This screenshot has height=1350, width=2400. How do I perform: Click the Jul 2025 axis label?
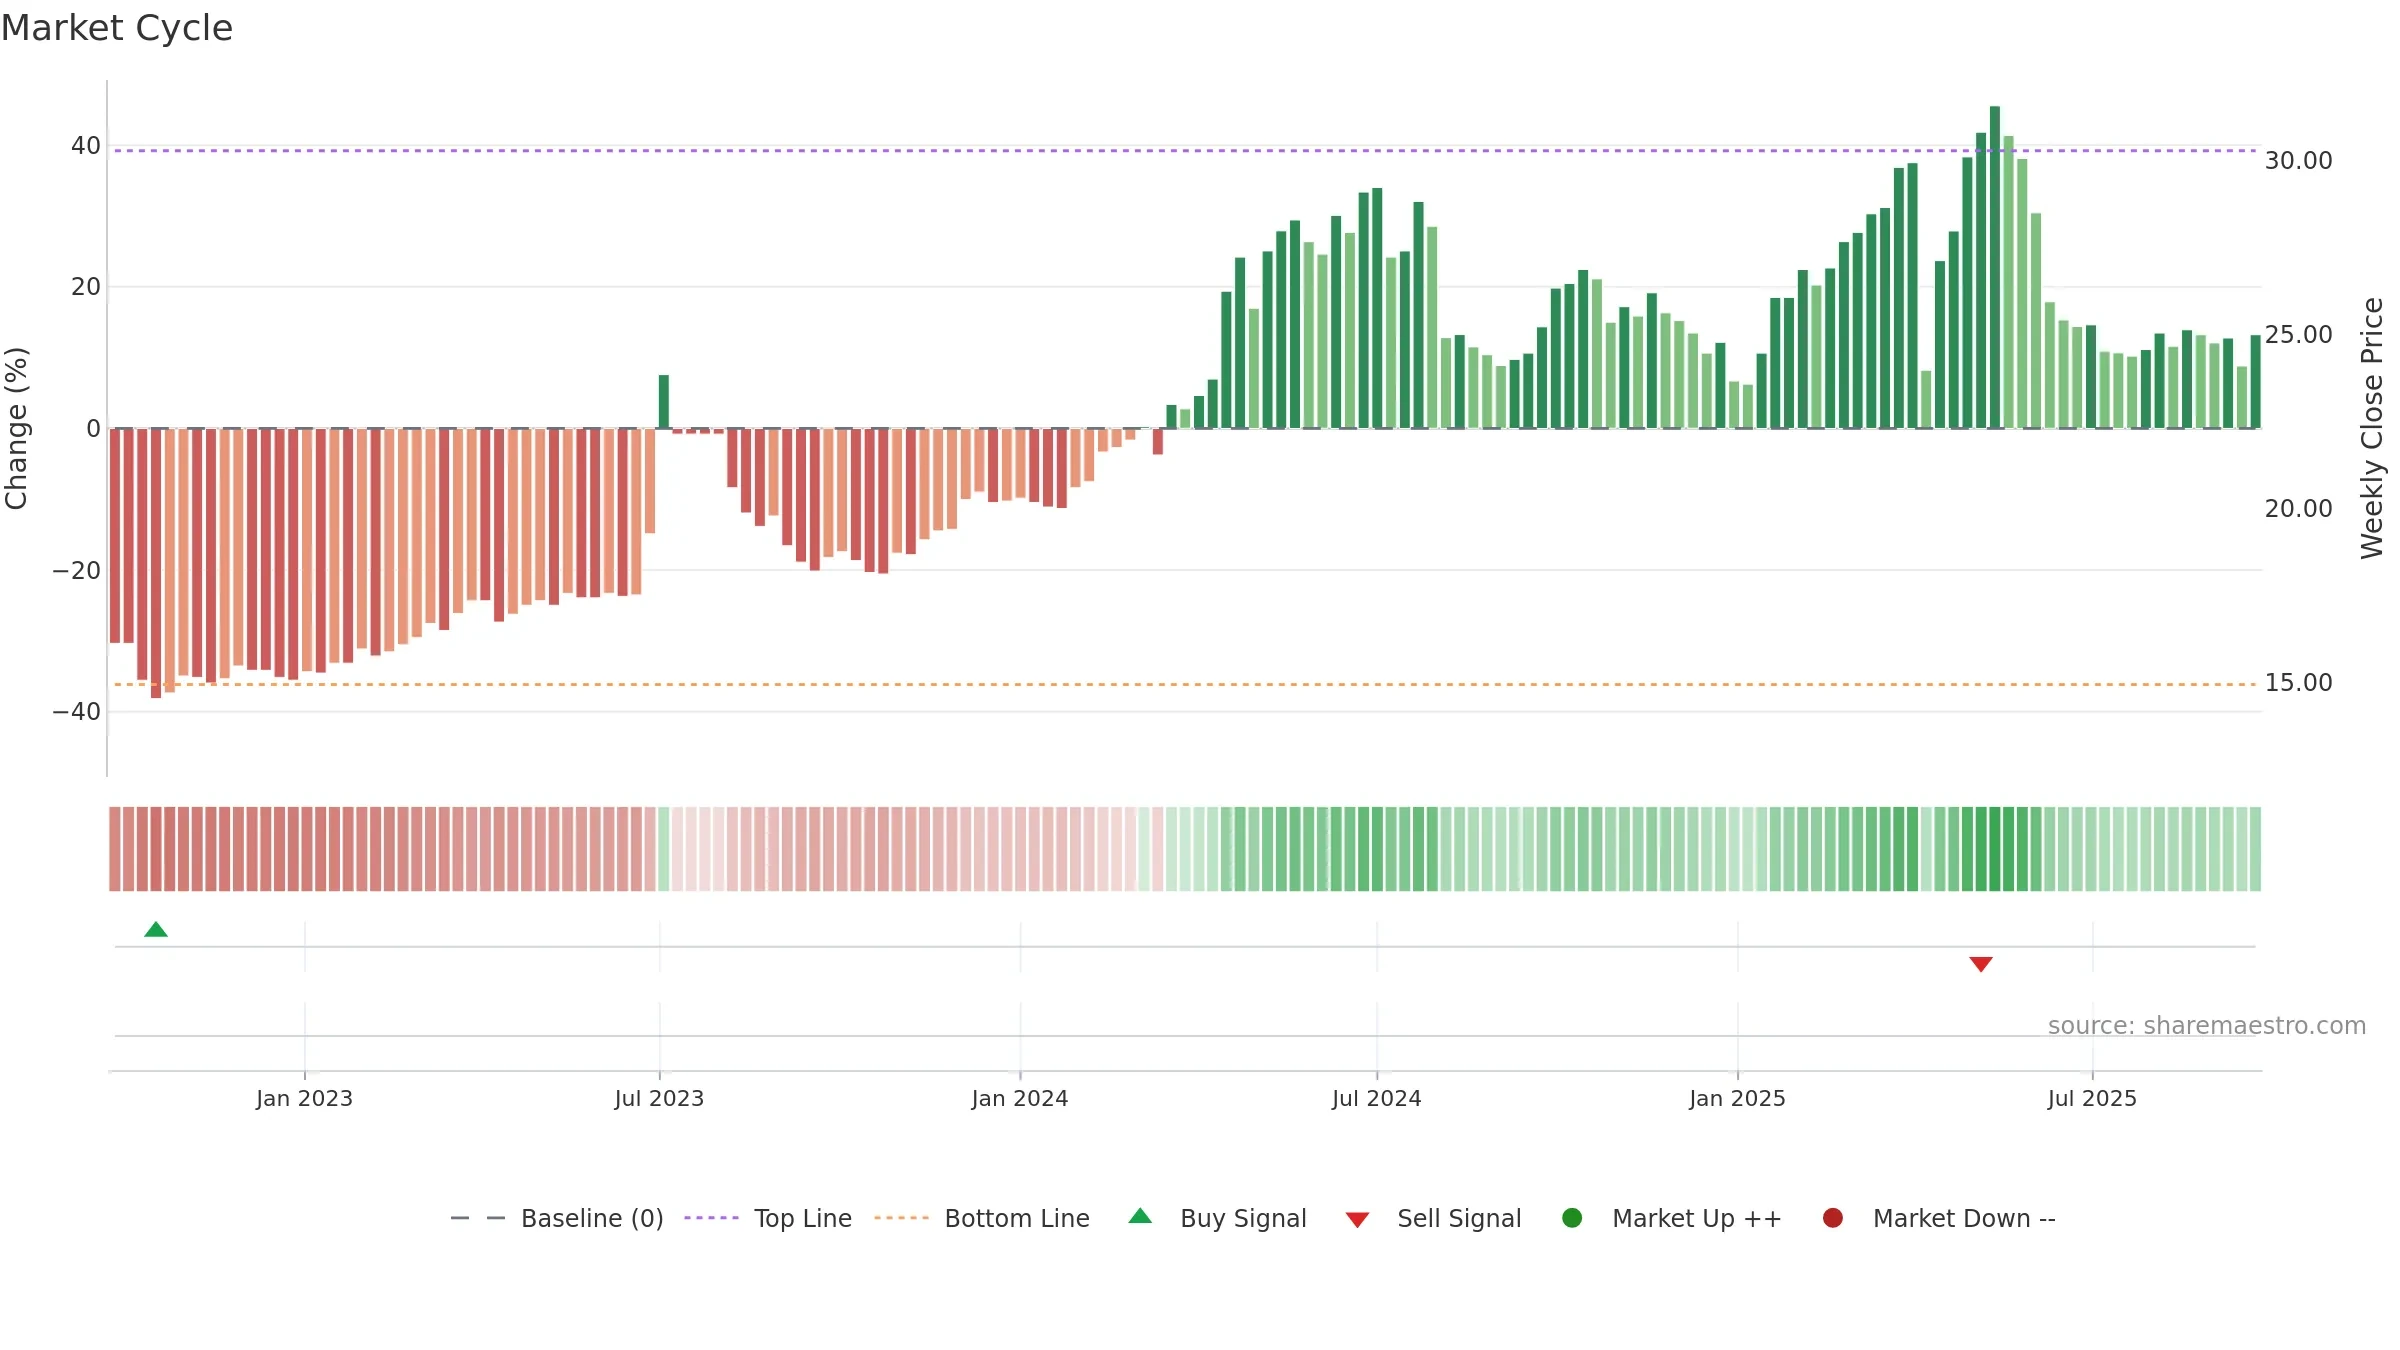coord(2092,1099)
